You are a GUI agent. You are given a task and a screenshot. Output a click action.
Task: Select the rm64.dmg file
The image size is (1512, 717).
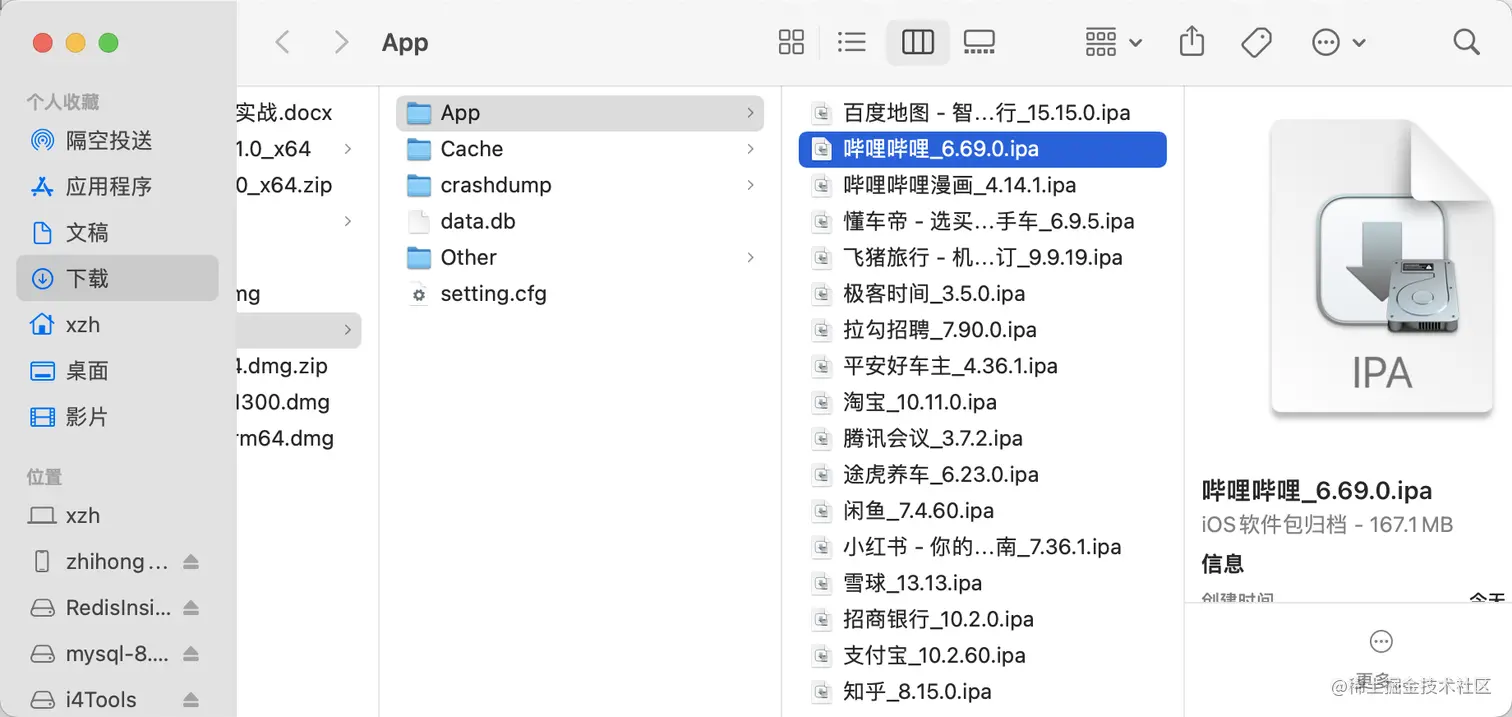[x=286, y=438]
